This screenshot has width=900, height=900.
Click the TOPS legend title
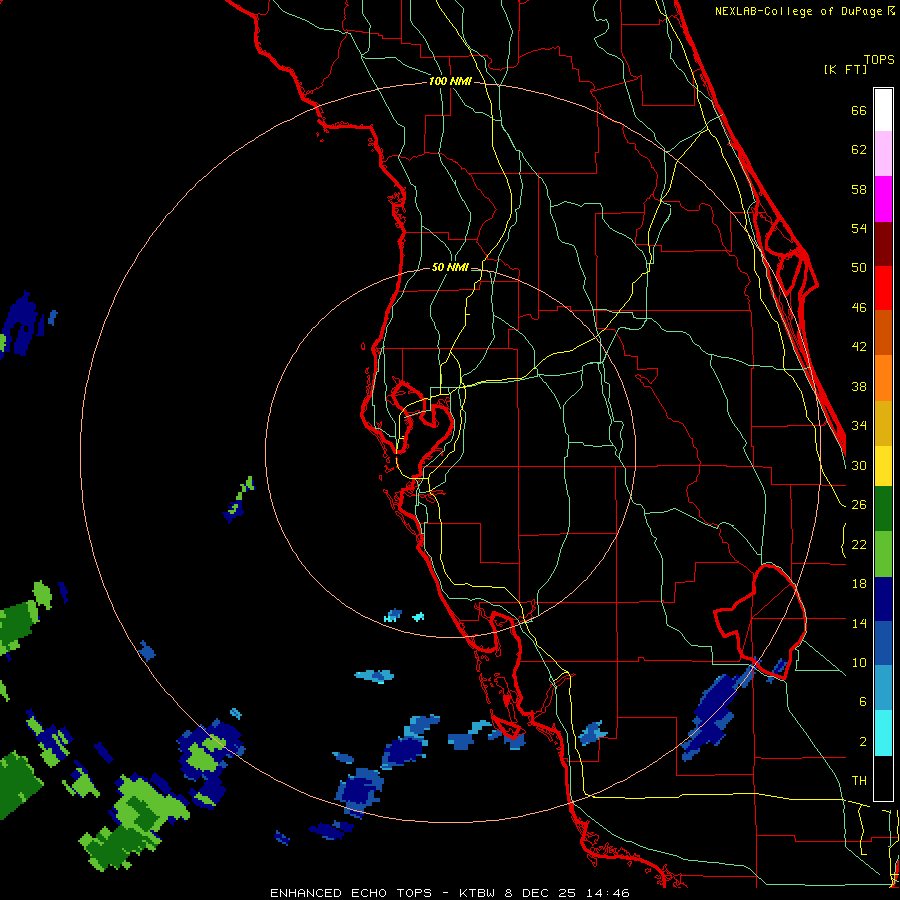click(879, 60)
